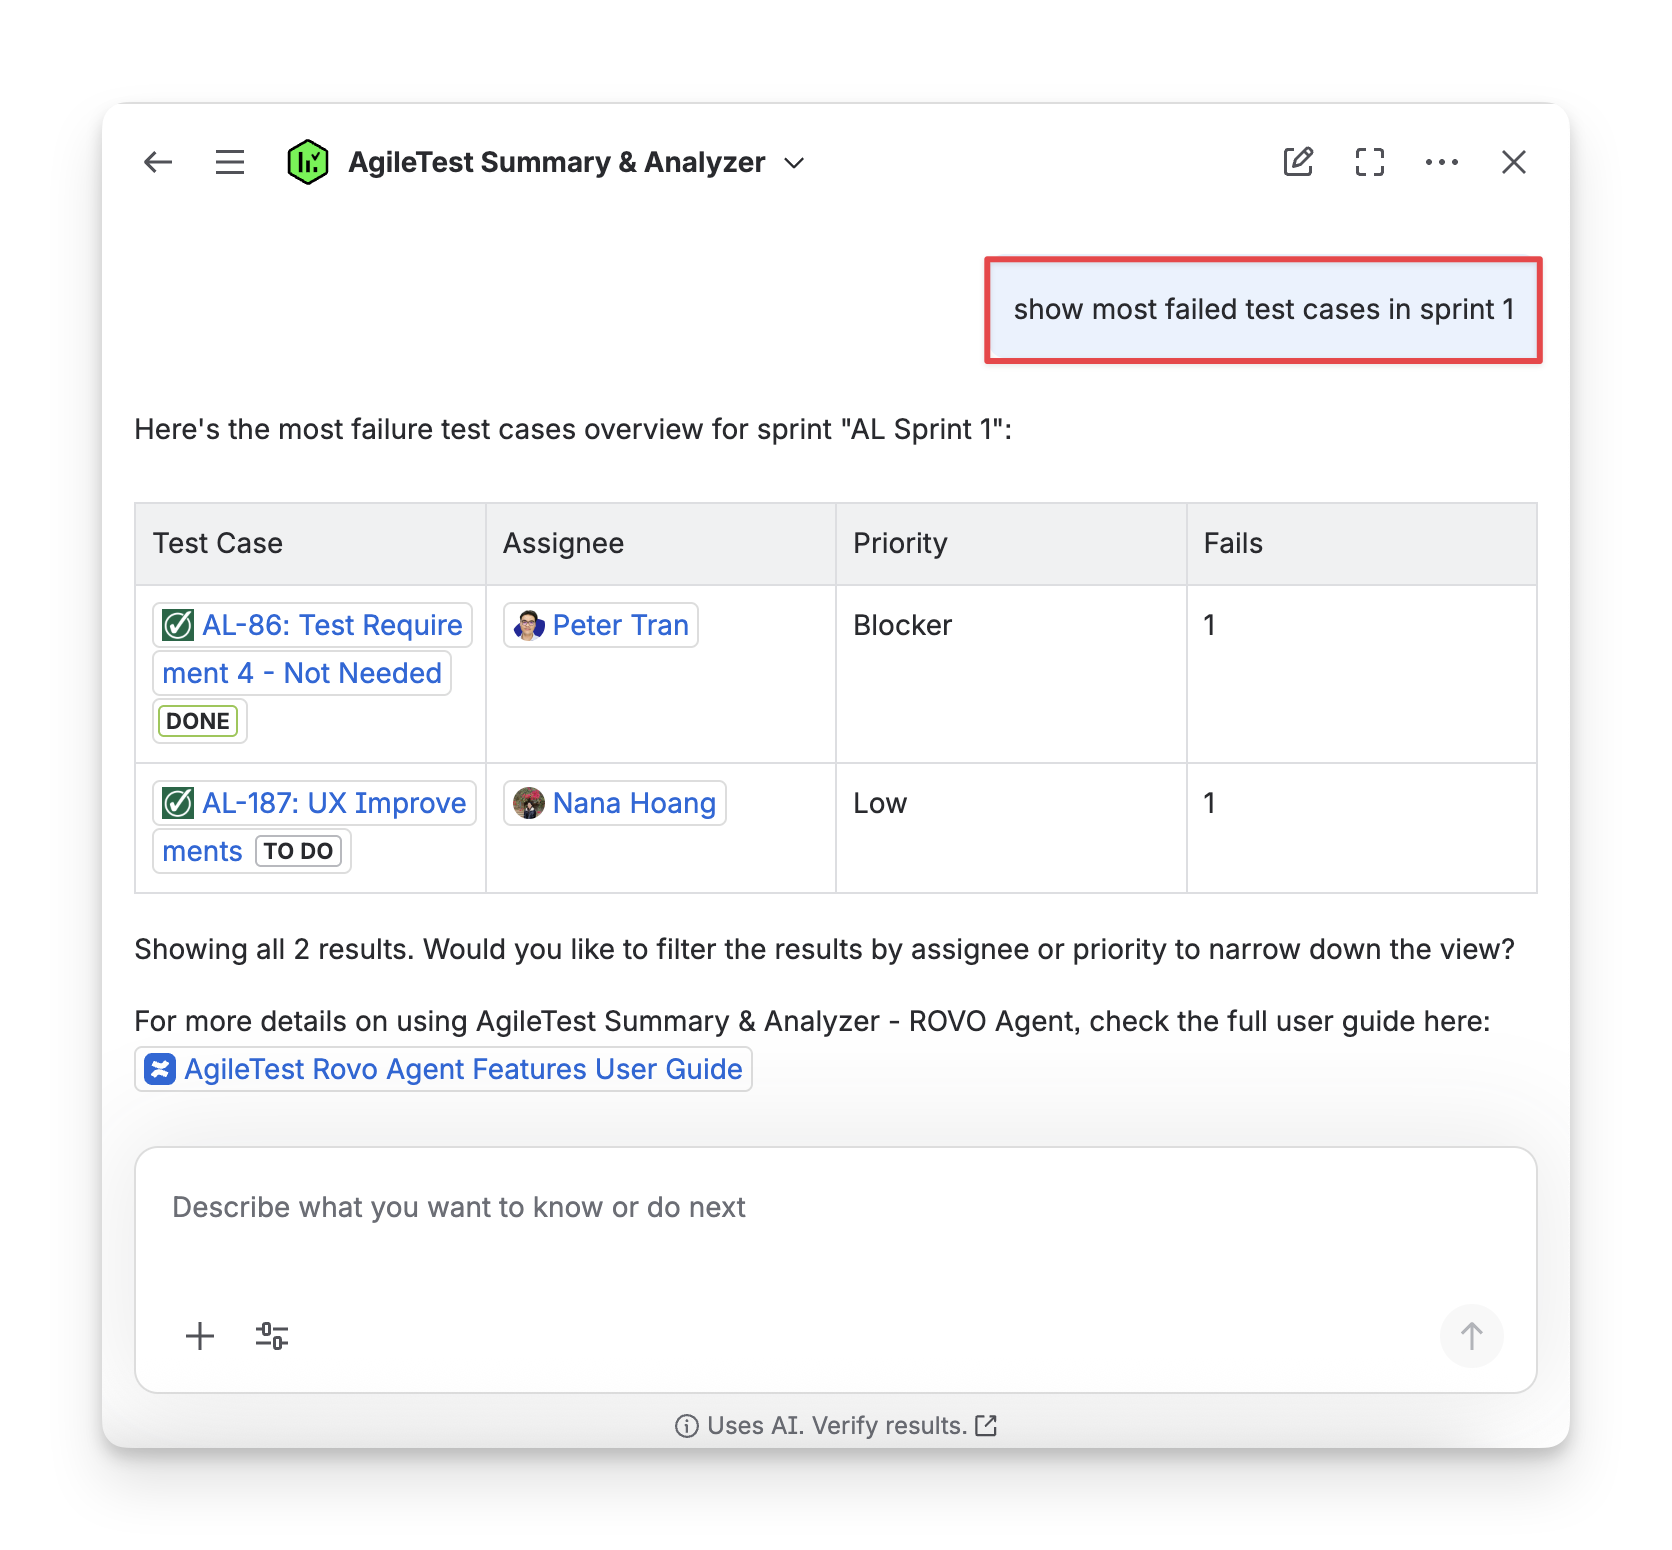The height and width of the screenshot is (1550, 1672).
Task: Start a new chat with edit icon
Action: pos(1298,162)
